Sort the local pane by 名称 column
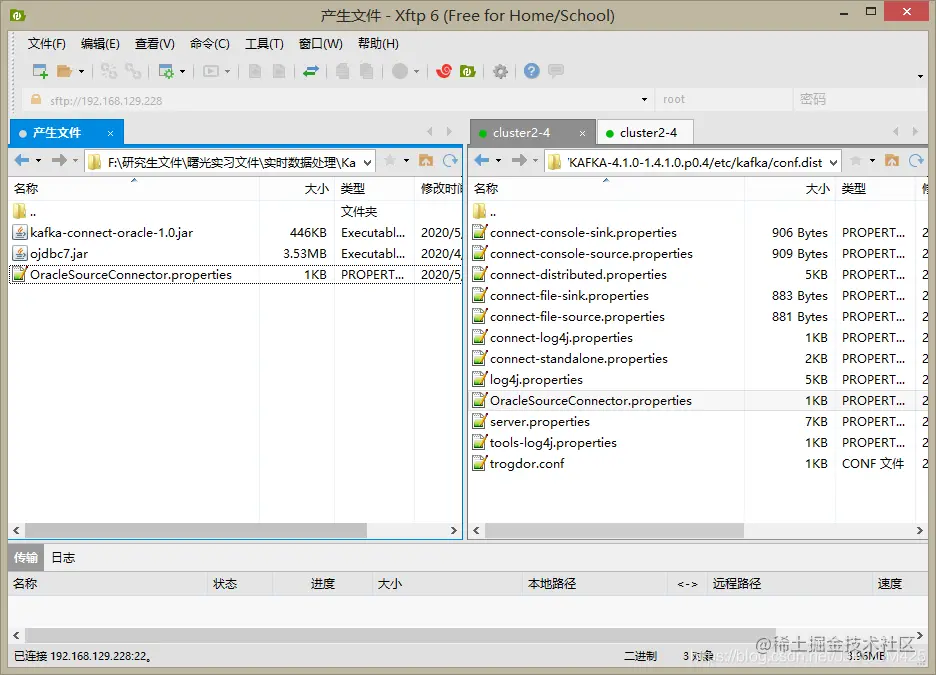Screen dimensions: 936x675 (x=134, y=189)
